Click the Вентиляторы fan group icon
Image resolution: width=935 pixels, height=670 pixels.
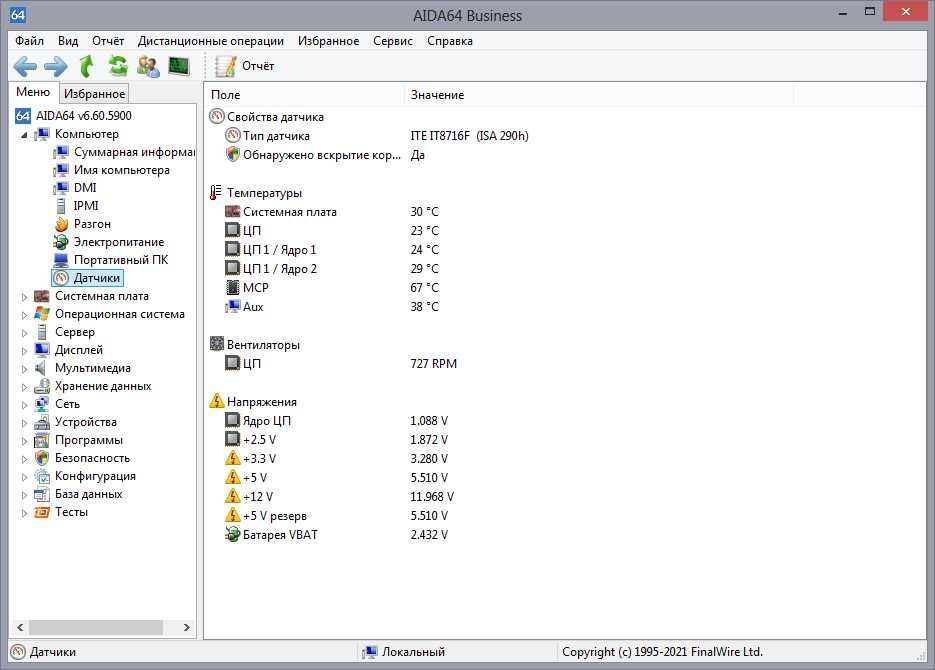point(216,344)
